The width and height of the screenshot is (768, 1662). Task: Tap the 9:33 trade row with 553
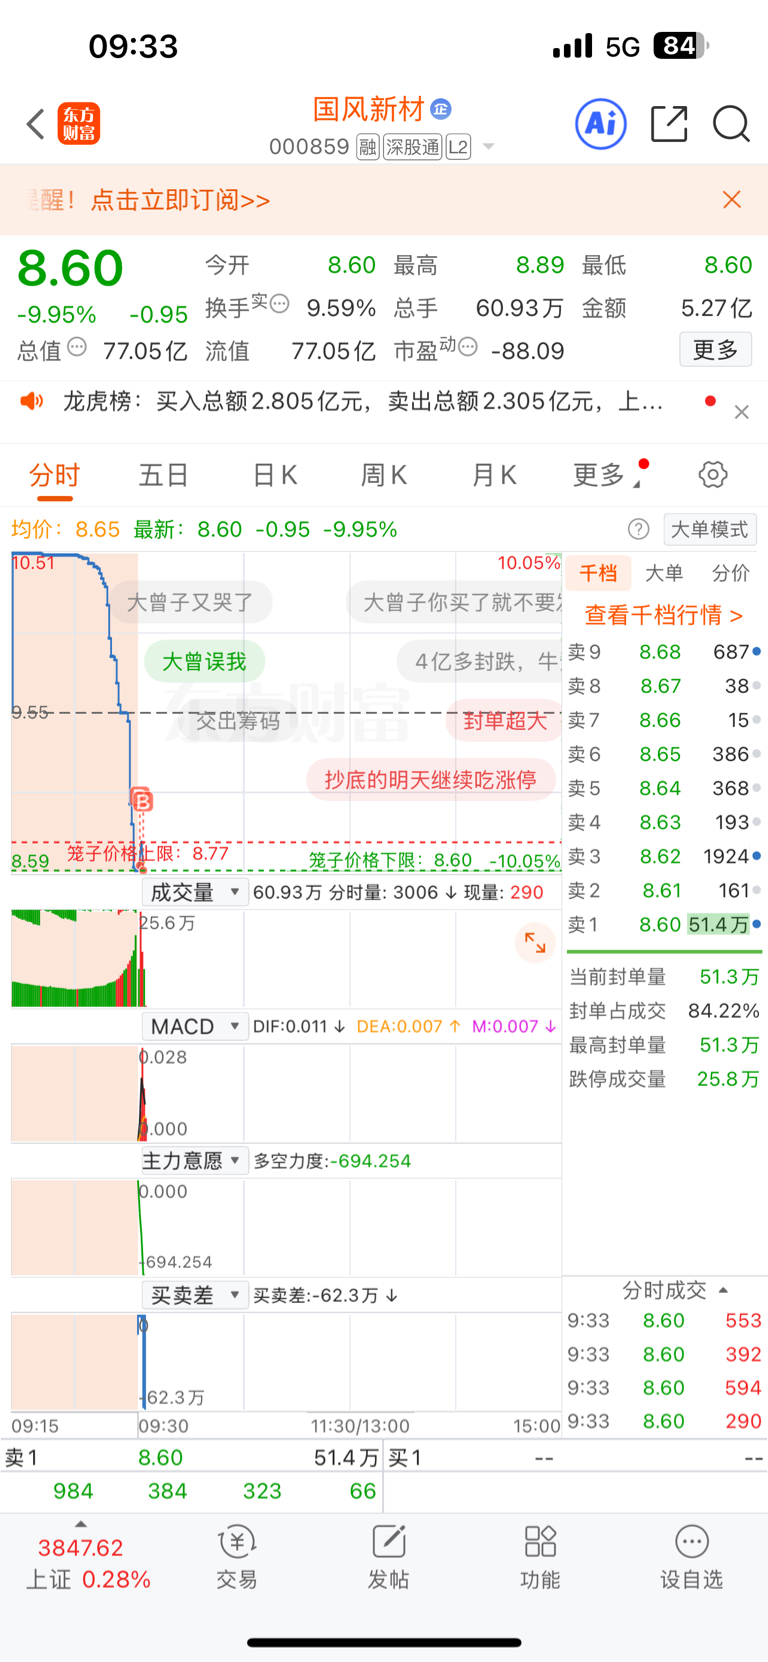pyautogui.click(x=664, y=1320)
